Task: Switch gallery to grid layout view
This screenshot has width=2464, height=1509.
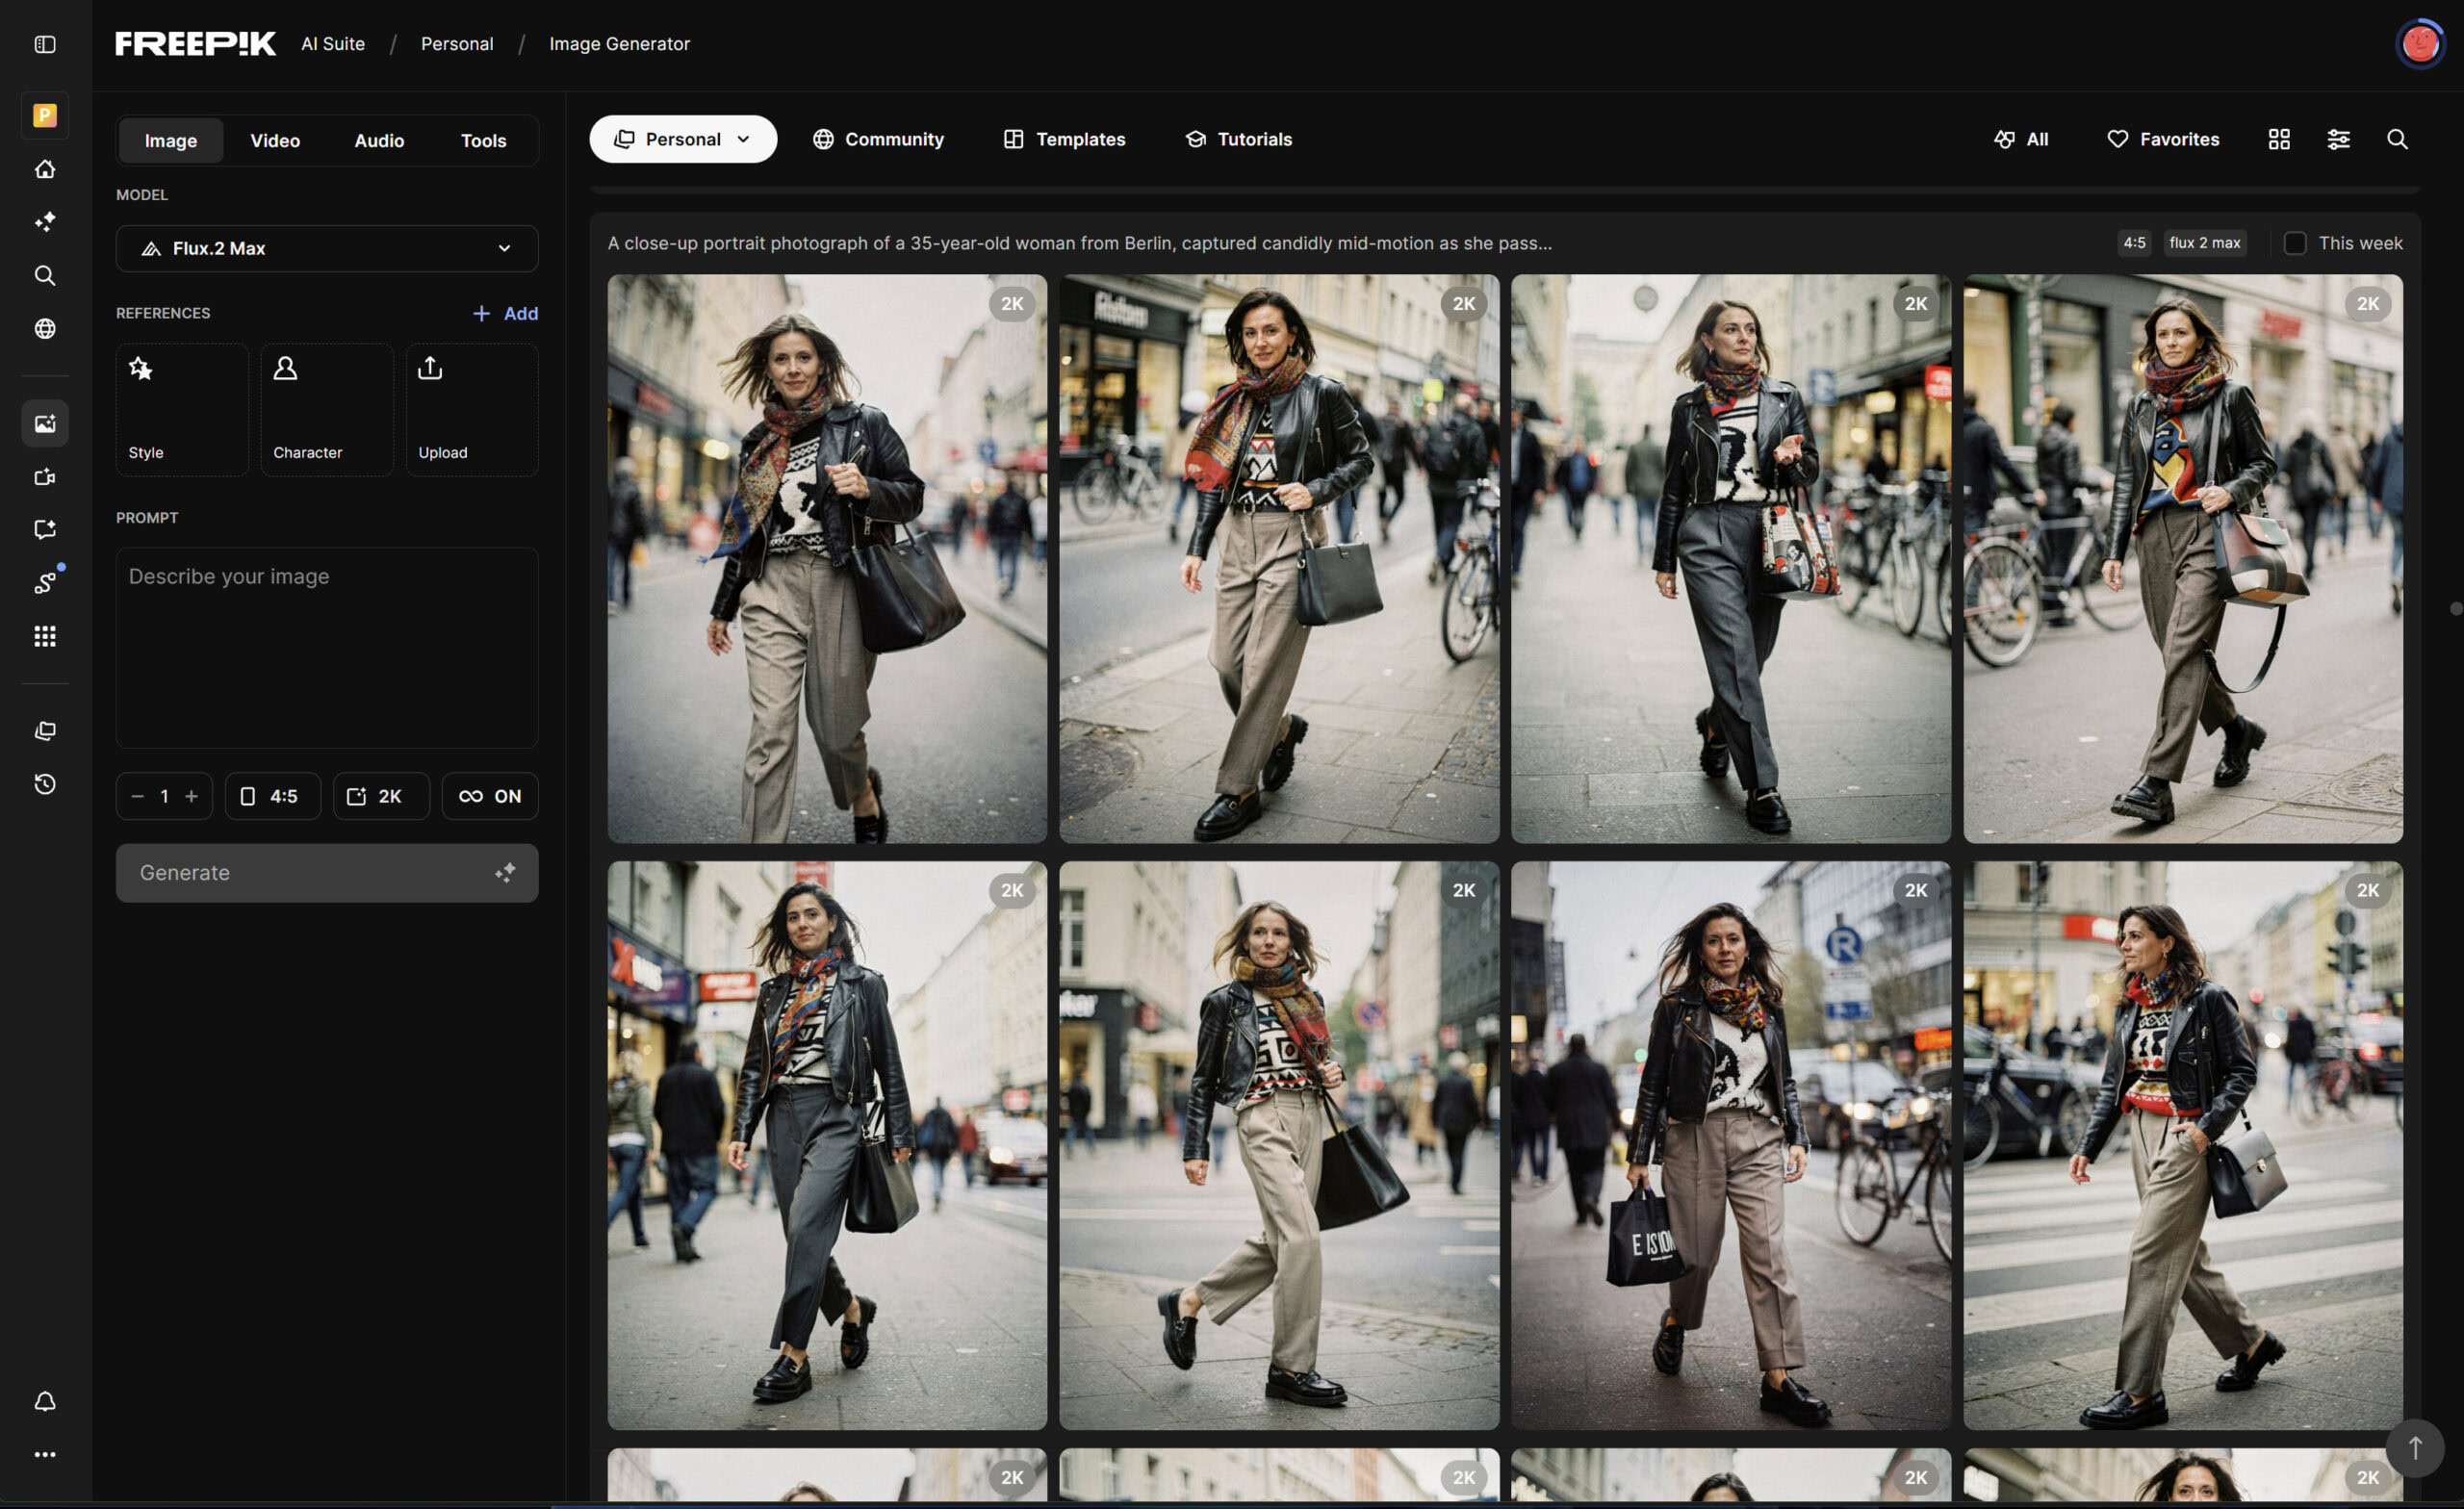Action: [2278, 139]
